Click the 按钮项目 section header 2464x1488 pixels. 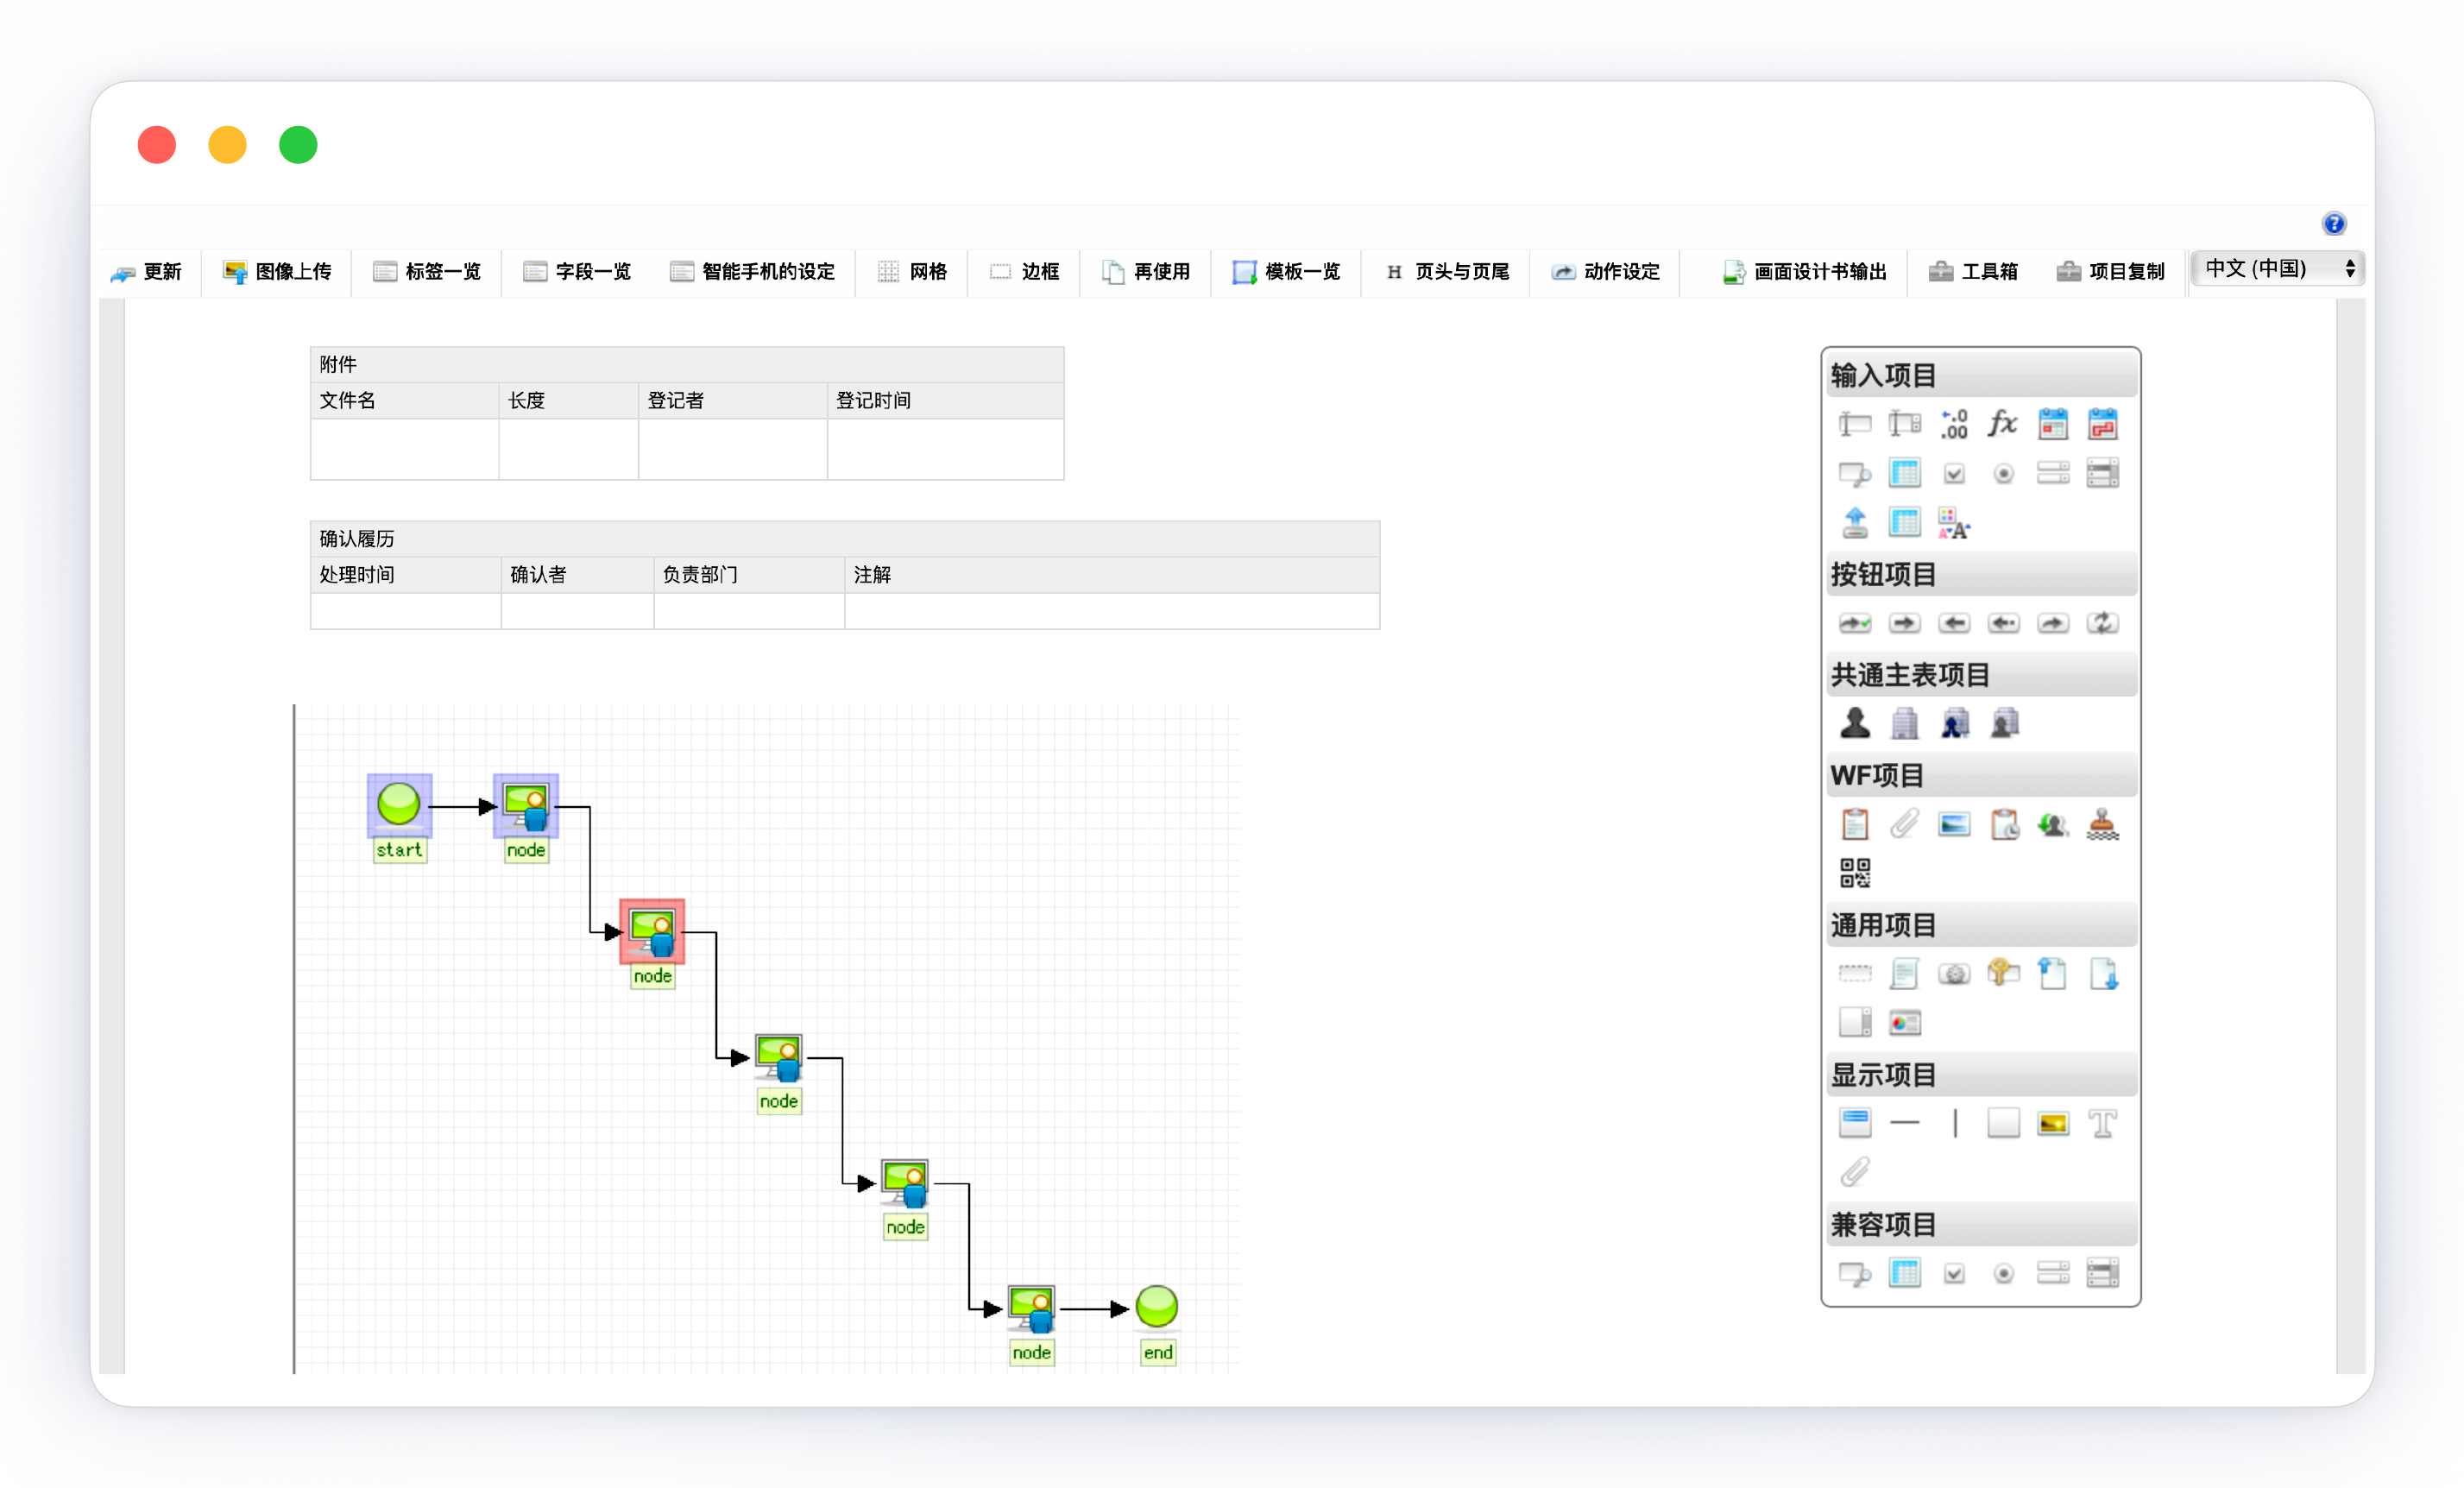(1981, 575)
